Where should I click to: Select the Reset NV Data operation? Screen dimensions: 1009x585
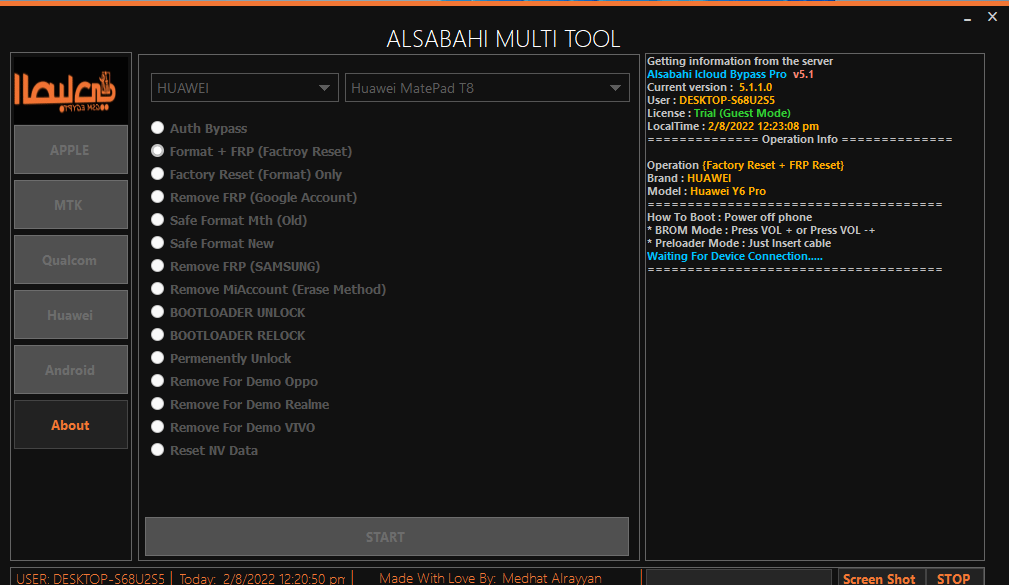click(157, 449)
